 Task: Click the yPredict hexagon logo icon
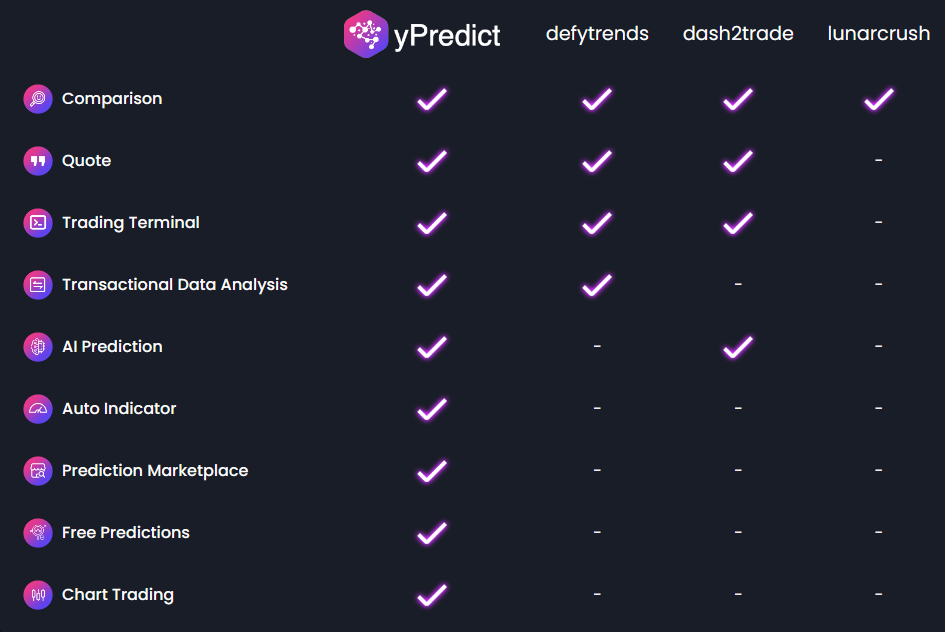[365, 34]
